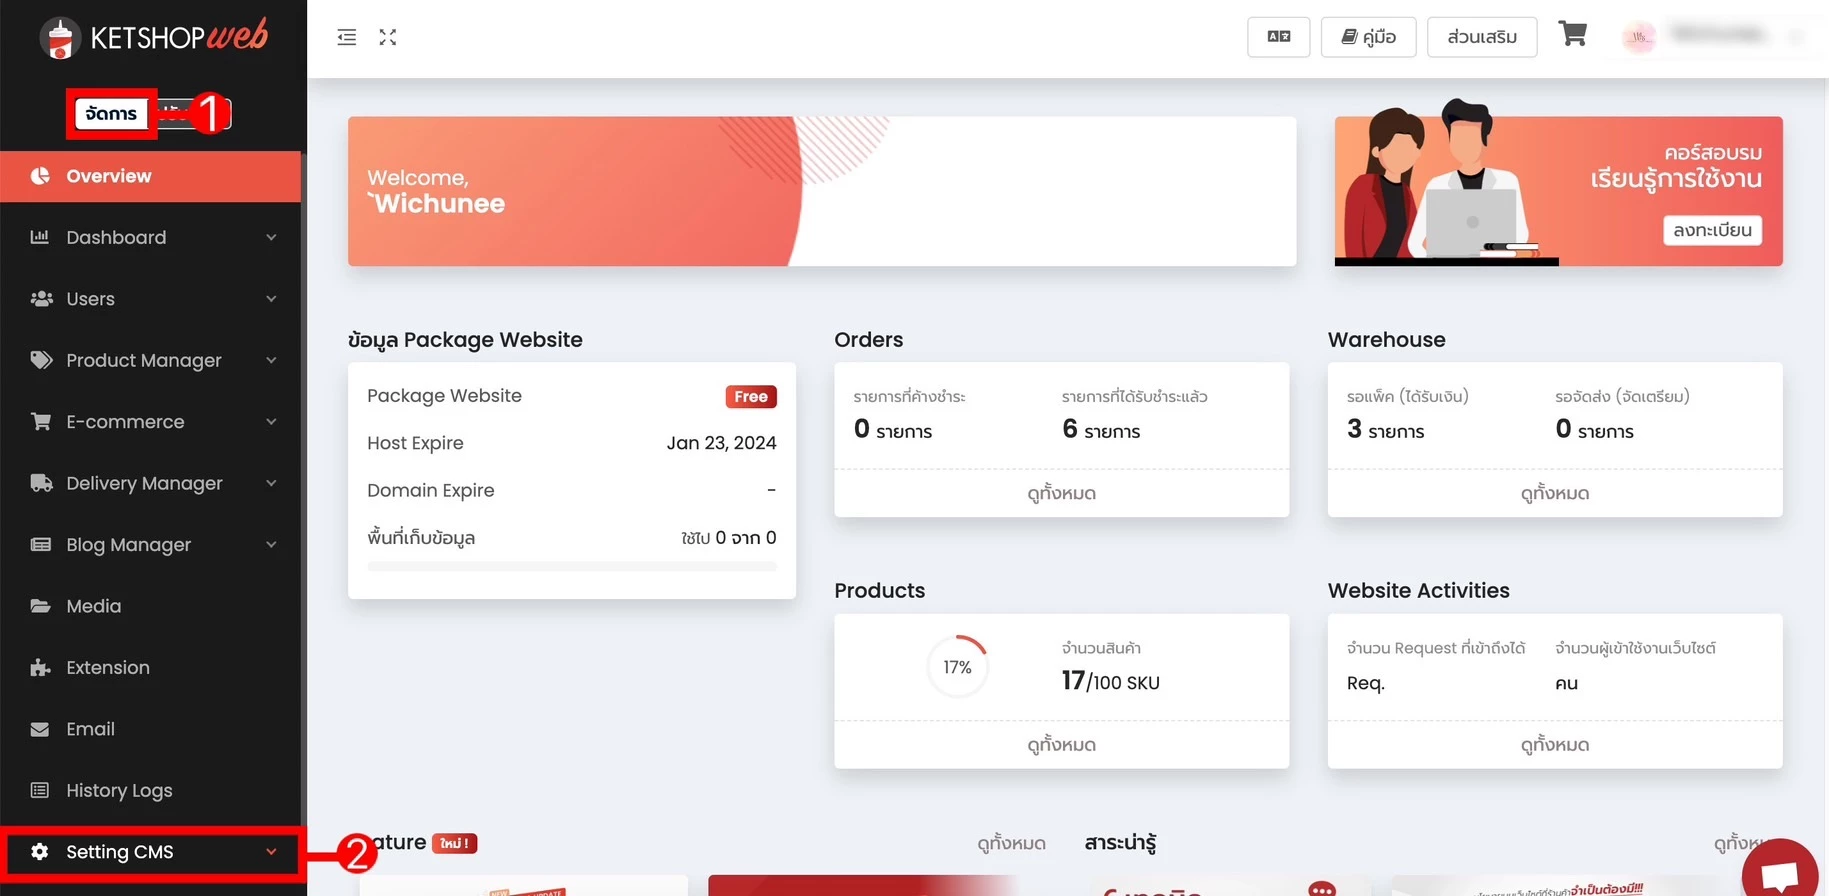This screenshot has width=1829, height=896.
Task: Open the History Logs menu item
Action: pos(119,791)
